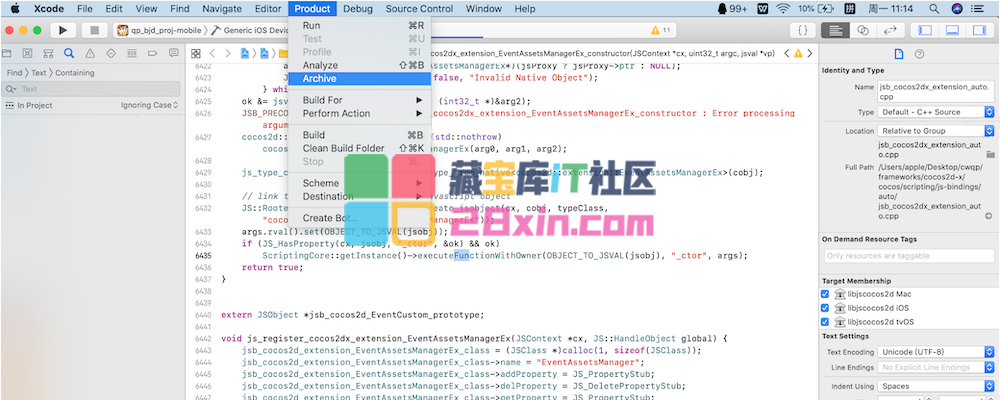Click the Stop button in toolbar
Viewport: 1000px width, 400px height.
(95, 31)
